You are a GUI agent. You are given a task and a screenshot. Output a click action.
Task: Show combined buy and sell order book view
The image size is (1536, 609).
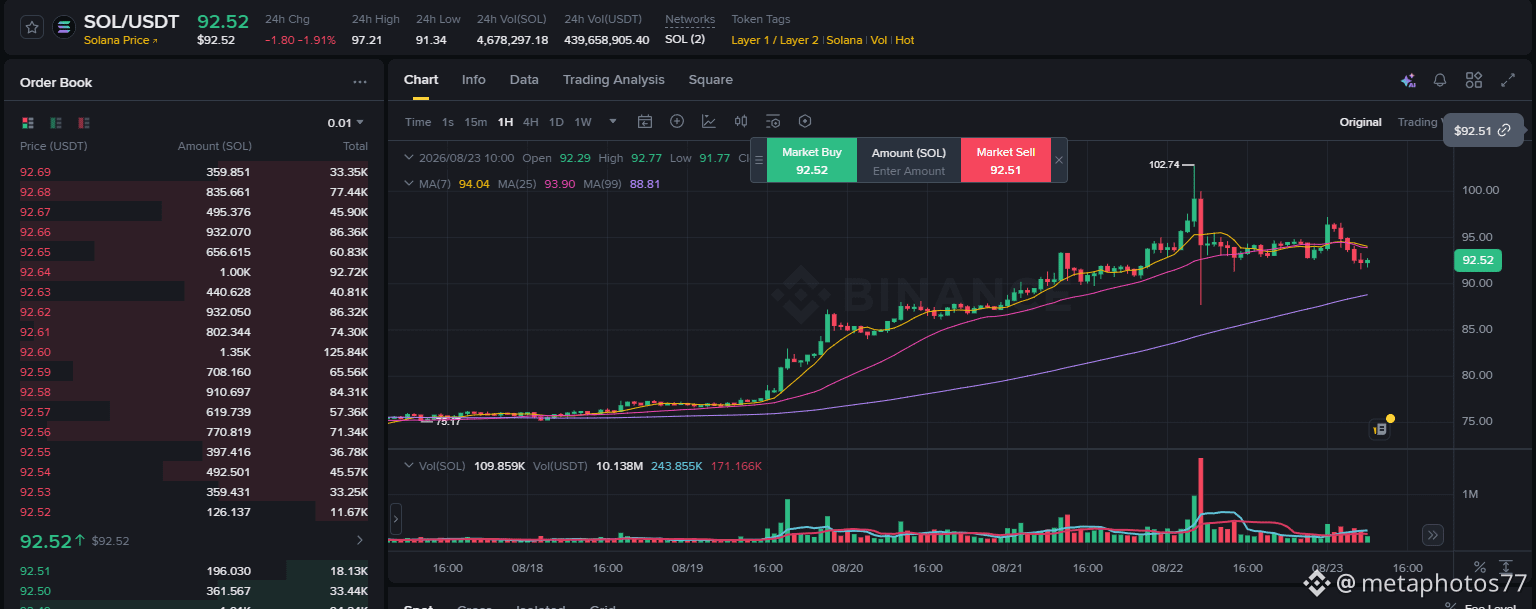28,123
